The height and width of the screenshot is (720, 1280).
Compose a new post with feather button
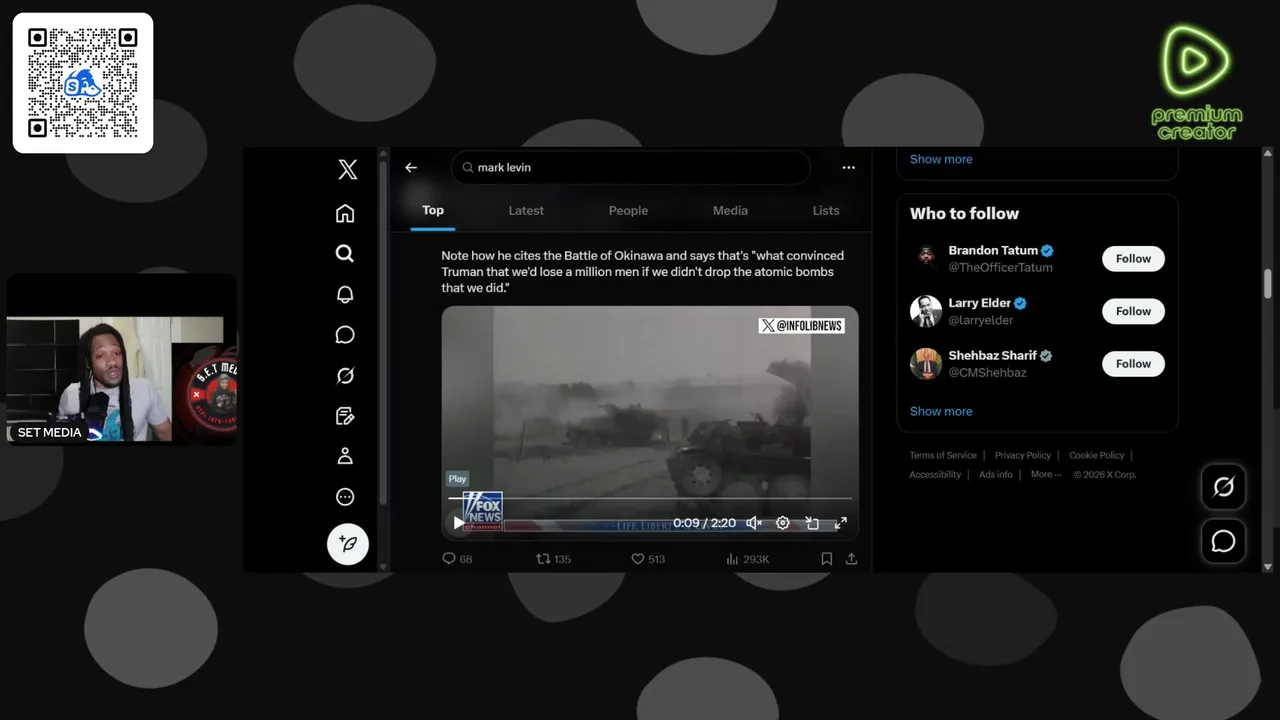(348, 544)
